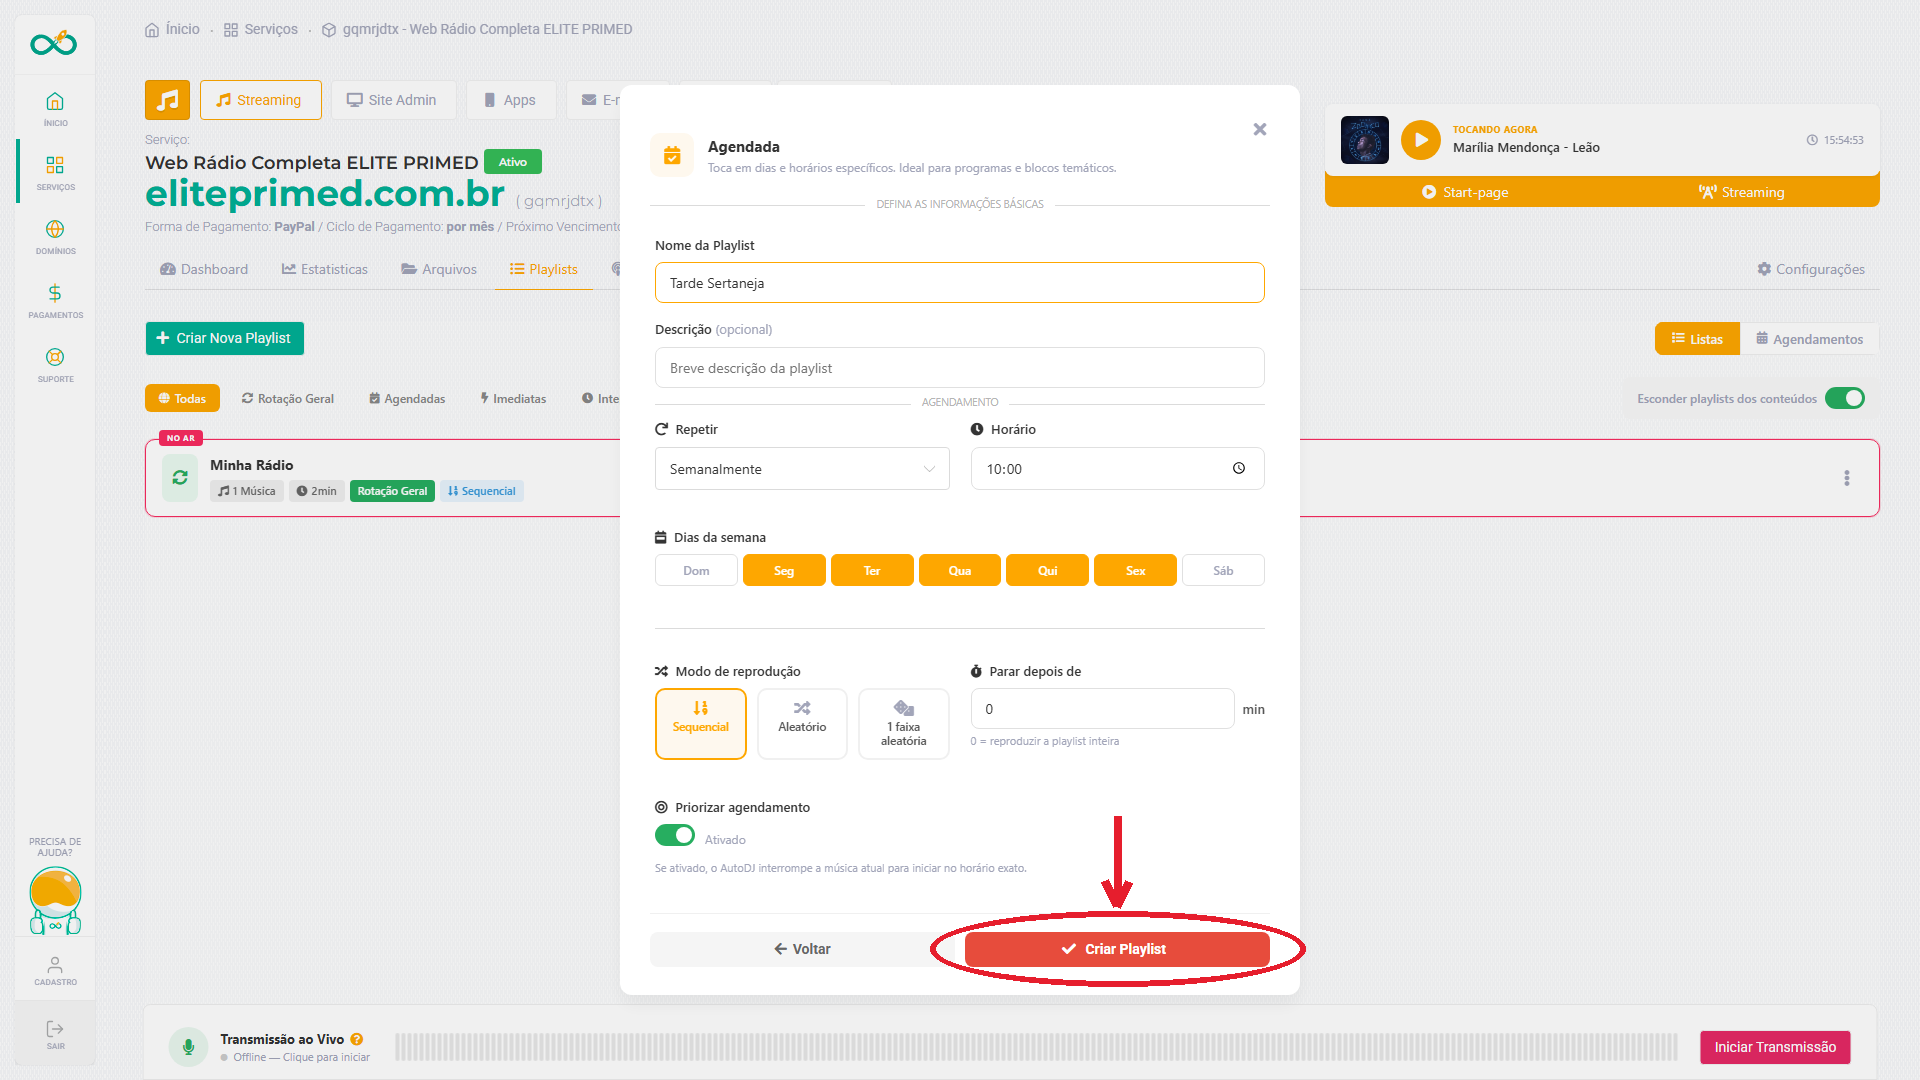Switch to Agendamentos view
This screenshot has height=1080, width=1920.
[1809, 339]
